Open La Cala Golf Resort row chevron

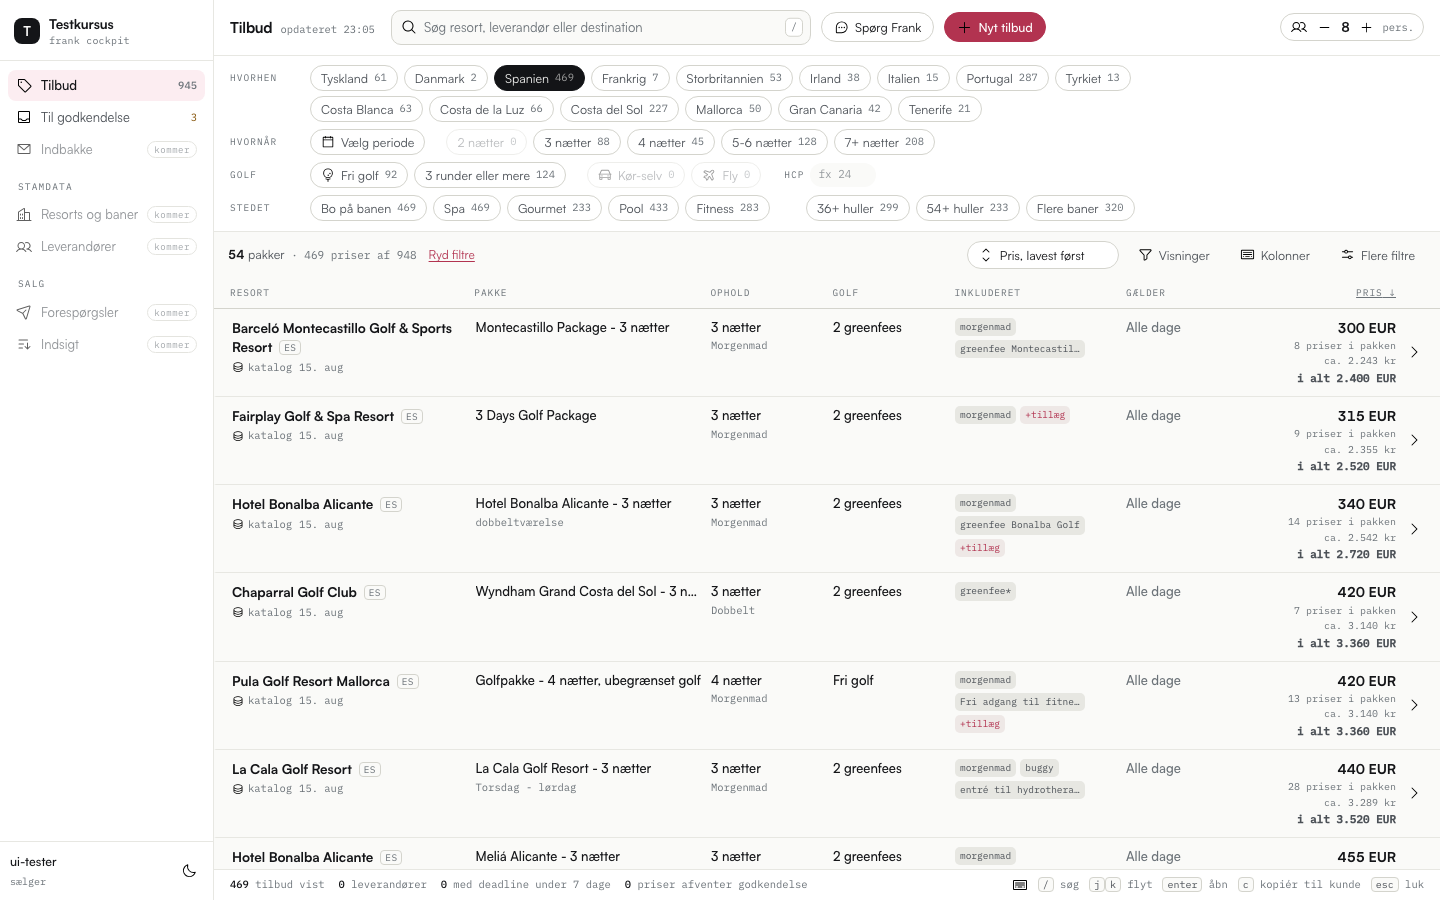point(1414,793)
